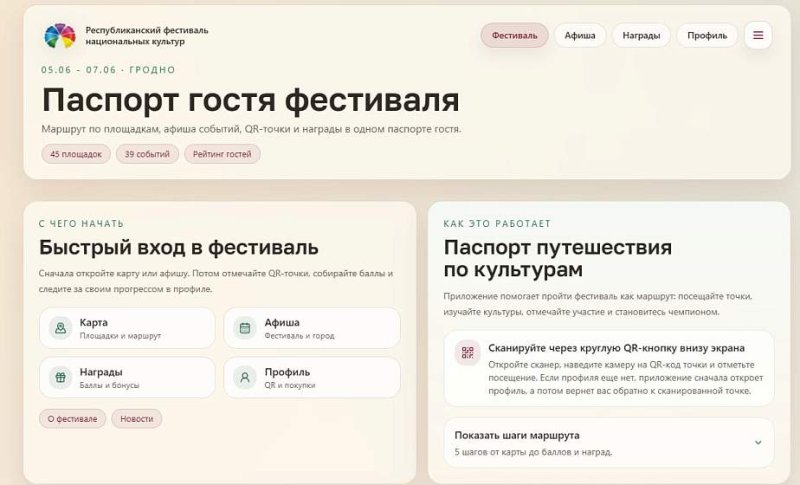Click the 39 событий chip
The height and width of the screenshot is (485, 800).
pos(147,154)
